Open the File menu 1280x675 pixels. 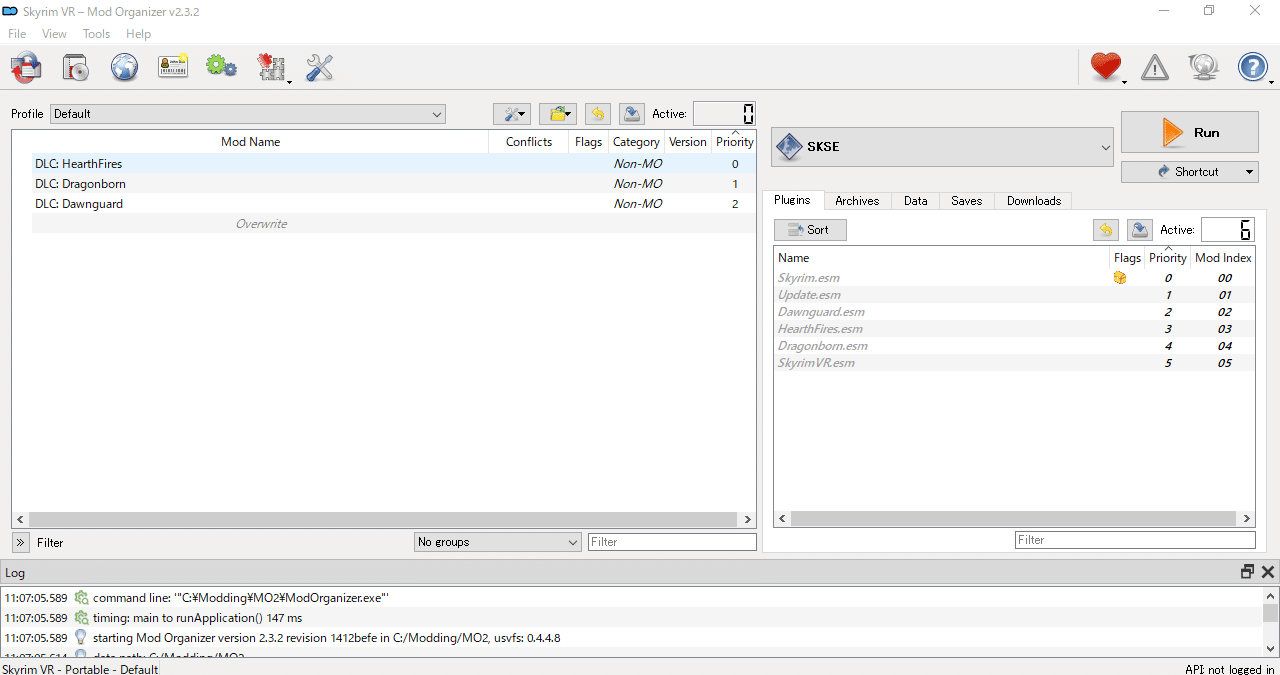(17, 34)
